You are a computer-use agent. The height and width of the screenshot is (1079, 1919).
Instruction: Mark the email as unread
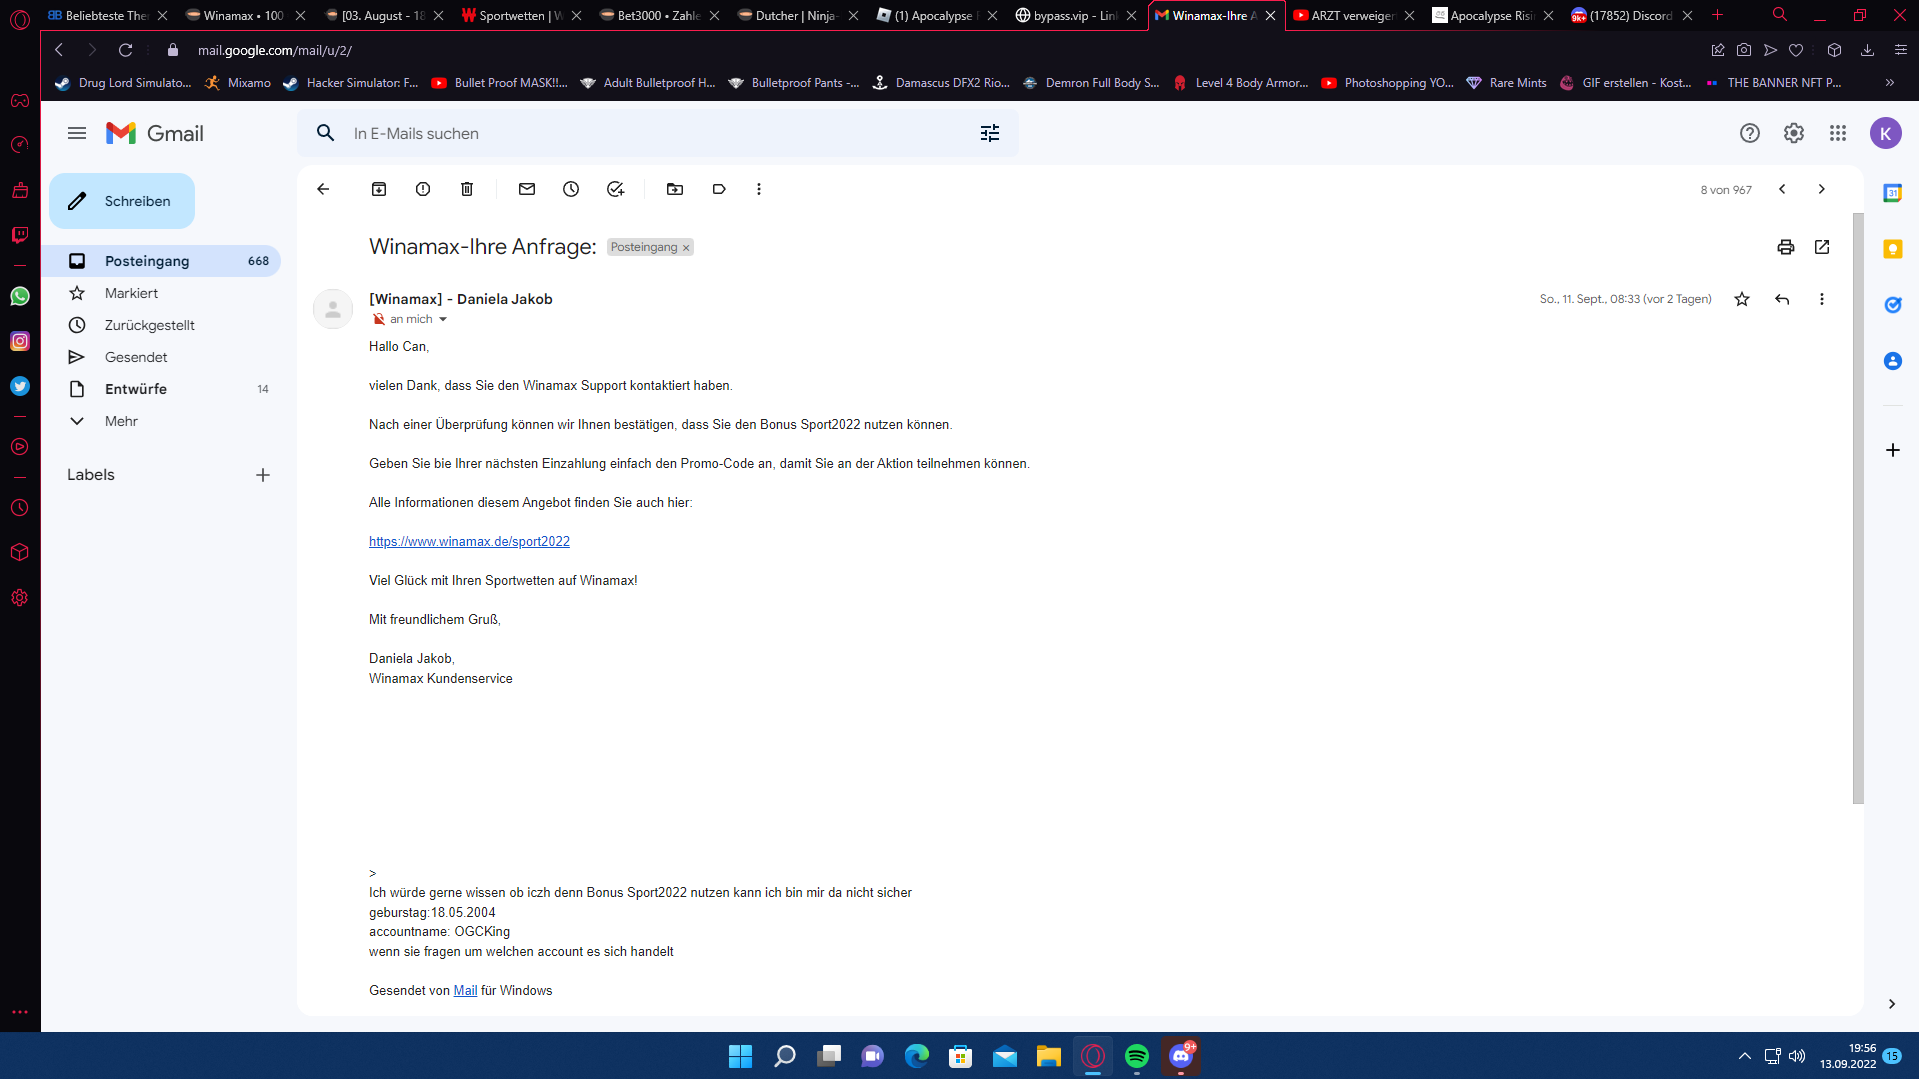point(527,189)
